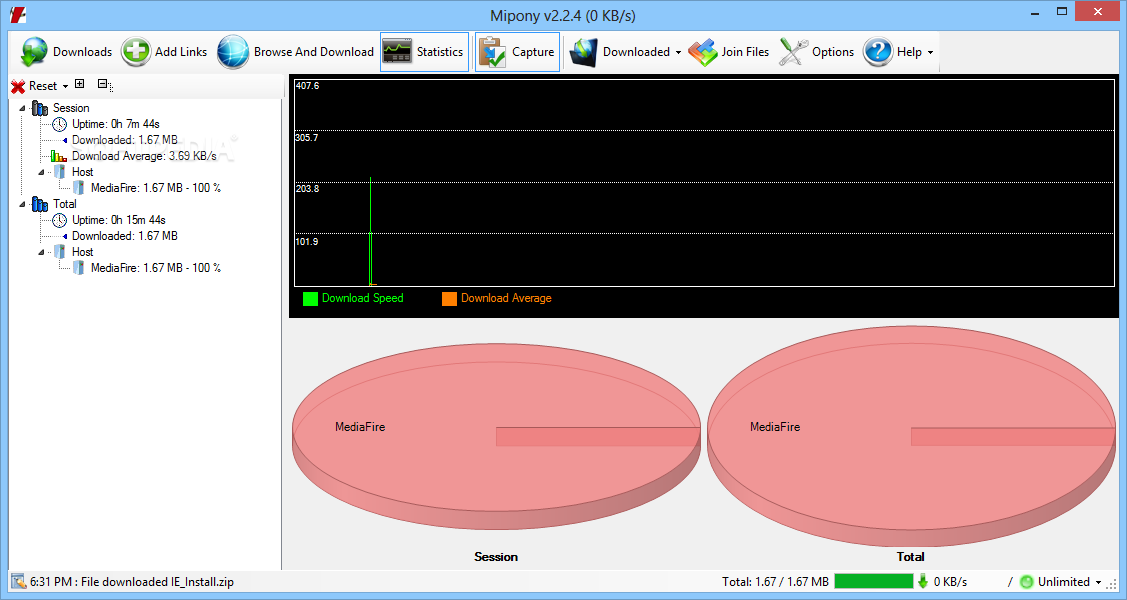Click the '0 KB/s' status bar speed
1127x600 pixels.
coord(950,582)
